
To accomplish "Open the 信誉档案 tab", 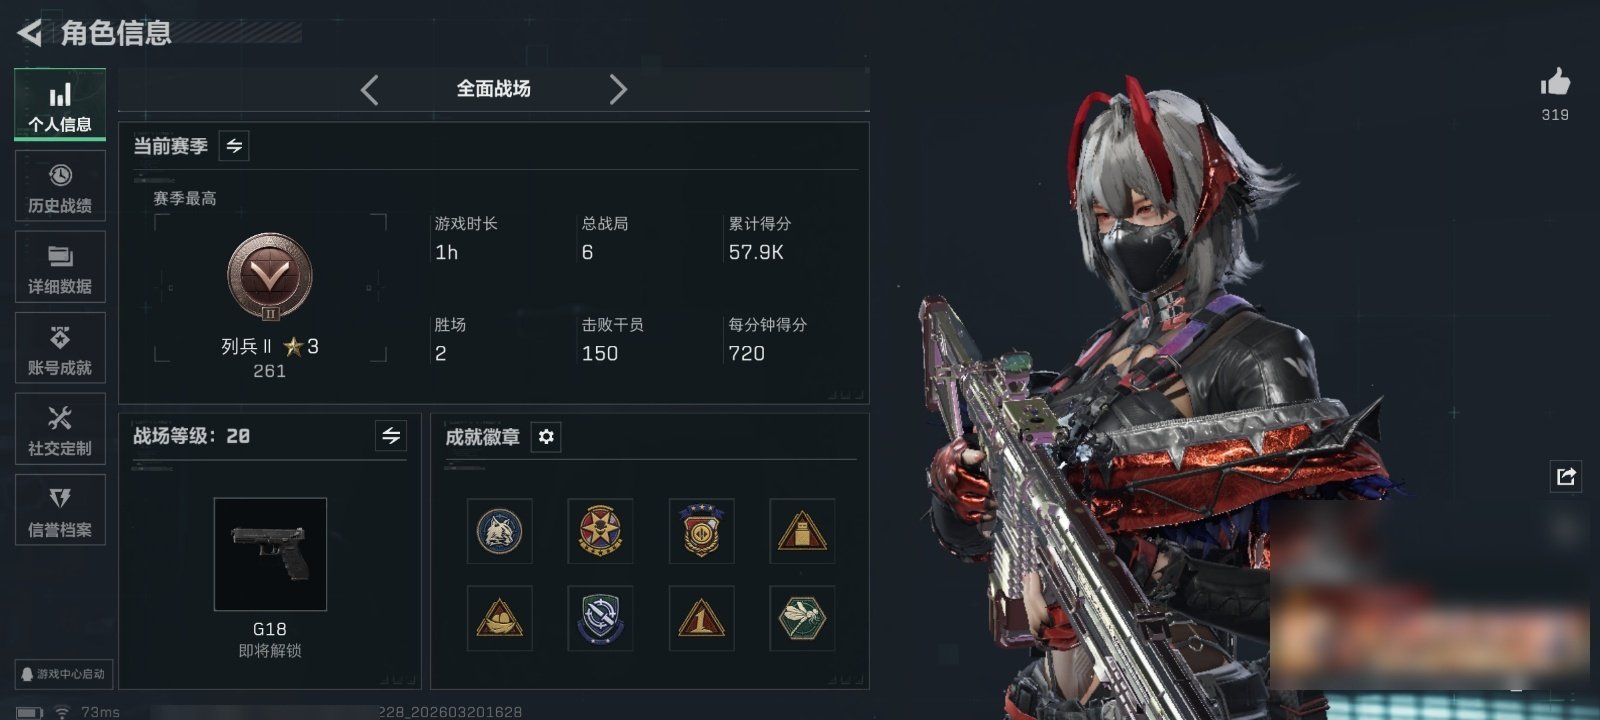I will click(60, 510).
